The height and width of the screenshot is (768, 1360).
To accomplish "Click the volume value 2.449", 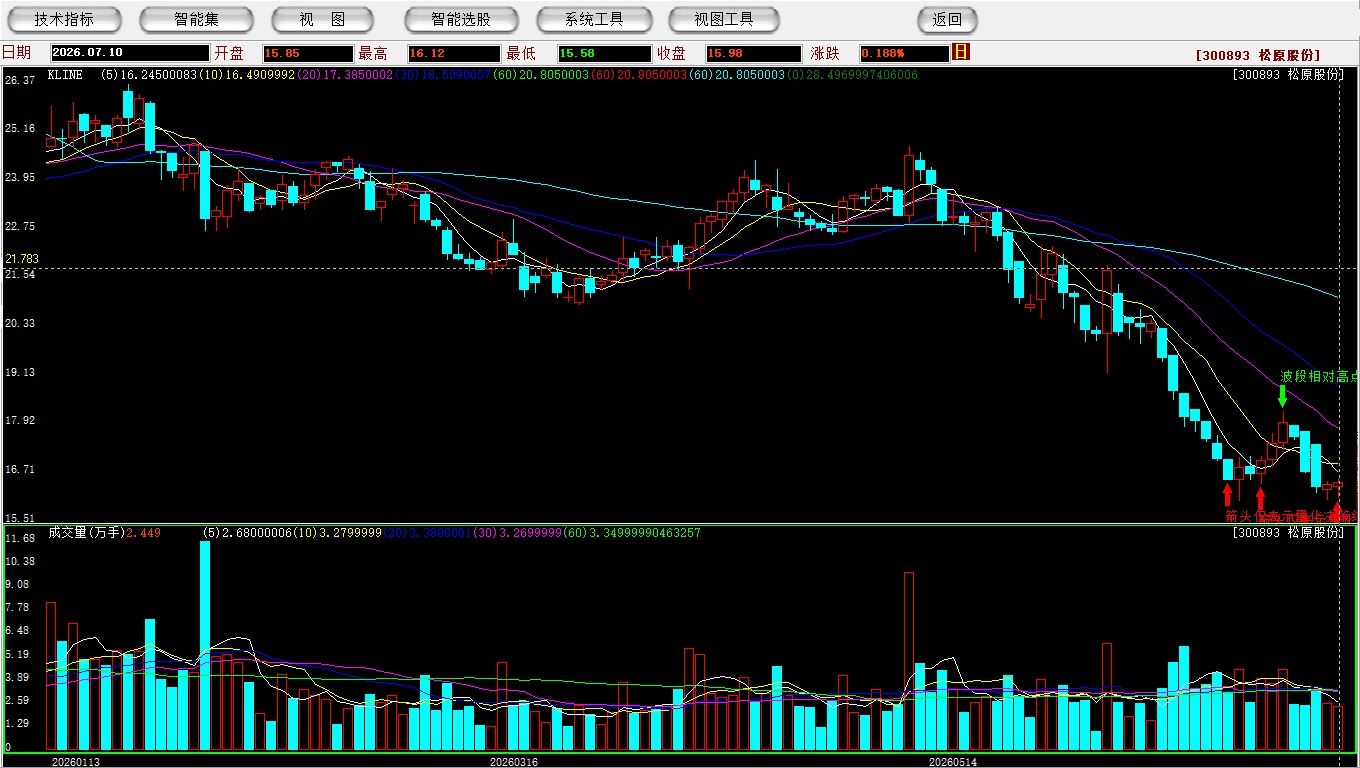I will [x=143, y=533].
